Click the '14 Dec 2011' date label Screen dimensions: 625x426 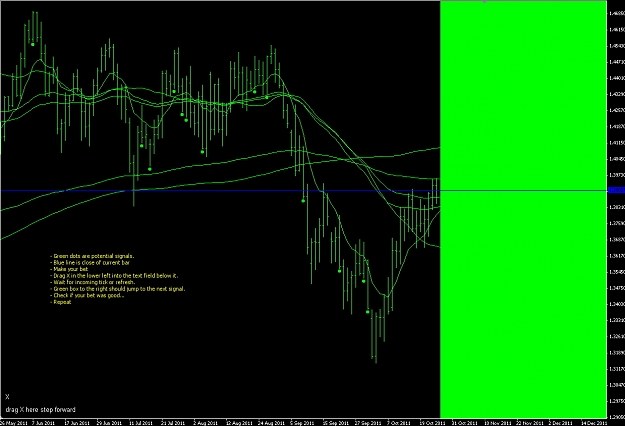point(594,423)
